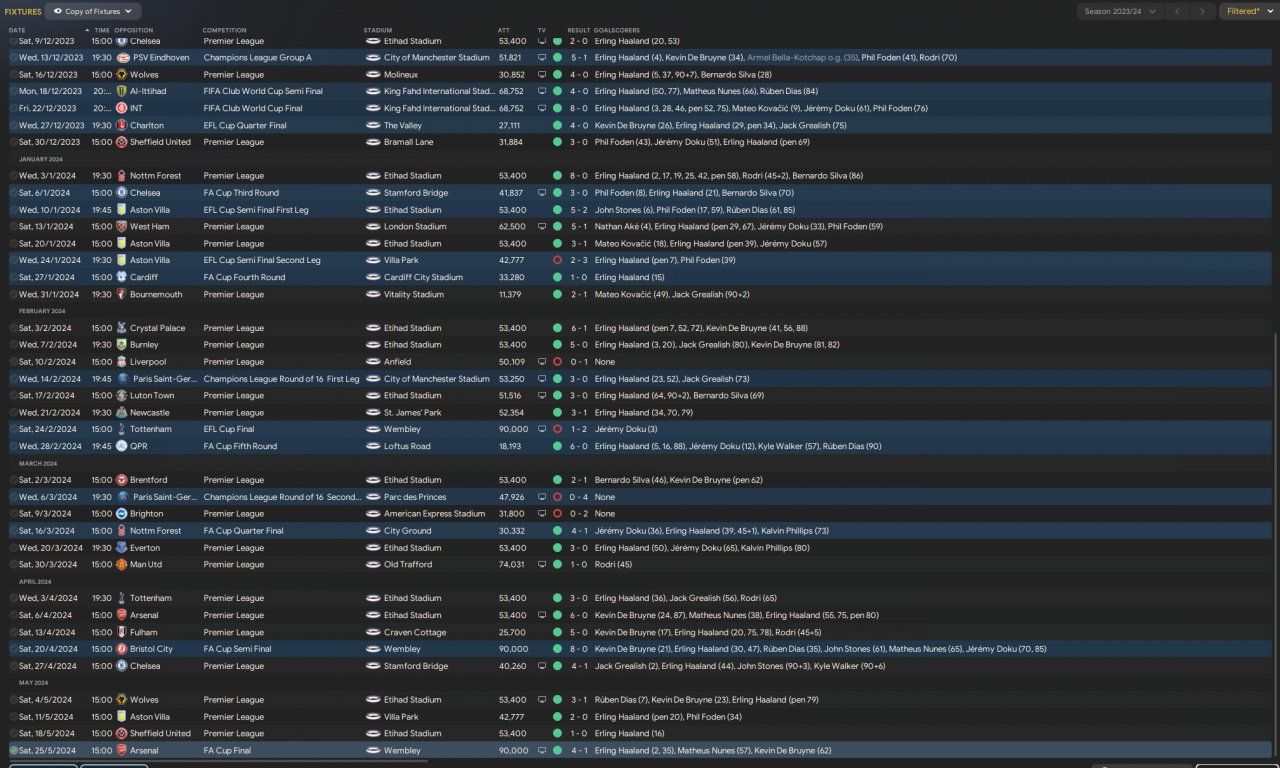This screenshot has width=1280, height=768.
Task: Click the Fulham club badge
Action: coord(121,632)
